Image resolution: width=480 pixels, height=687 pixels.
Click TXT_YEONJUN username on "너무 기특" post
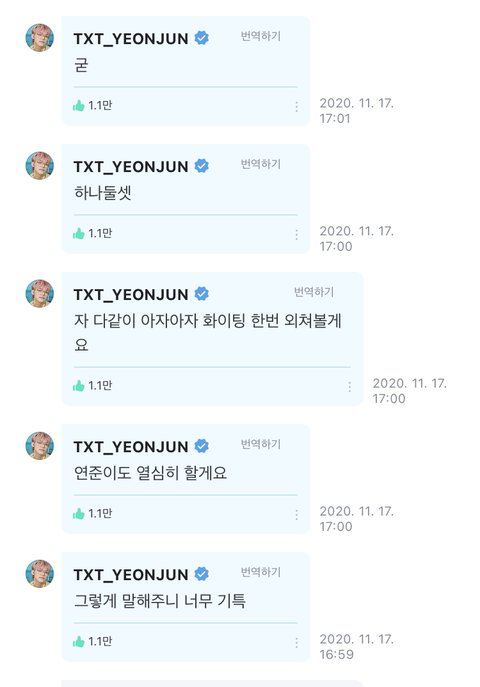click(131, 574)
